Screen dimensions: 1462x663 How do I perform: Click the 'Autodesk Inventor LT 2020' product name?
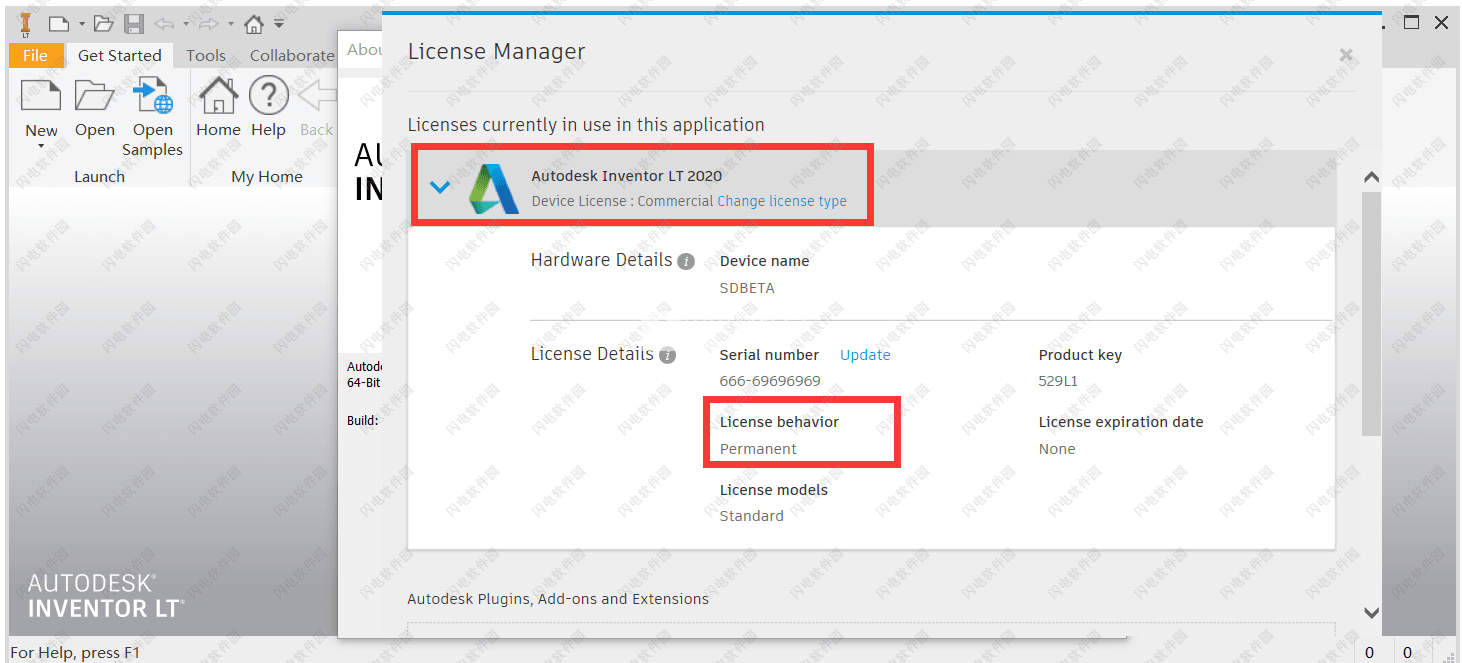tap(626, 176)
